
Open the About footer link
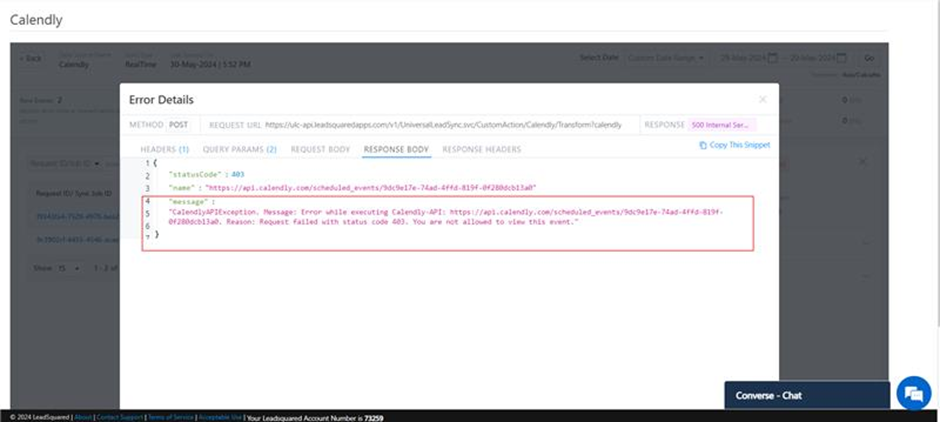tap(83, 417)
